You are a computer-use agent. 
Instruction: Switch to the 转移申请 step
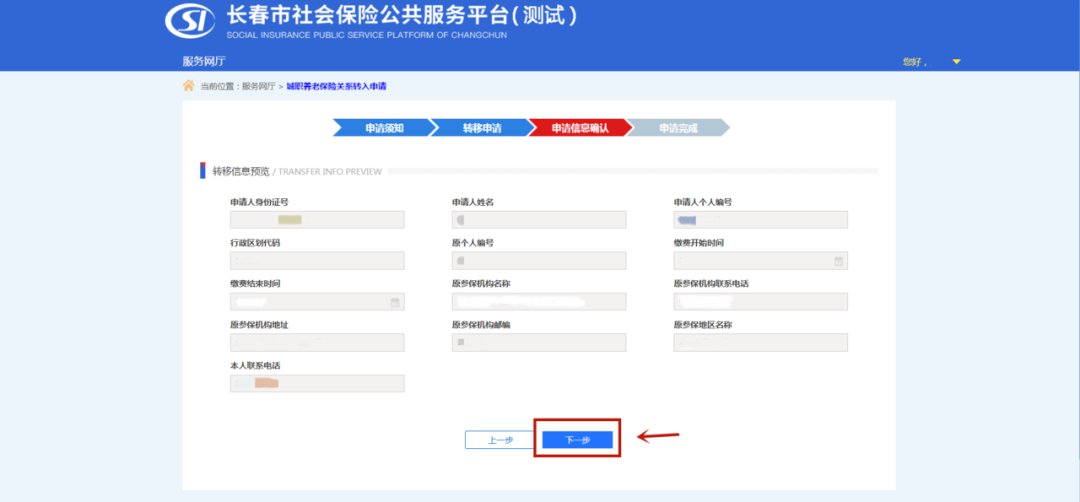pos(481,128)
